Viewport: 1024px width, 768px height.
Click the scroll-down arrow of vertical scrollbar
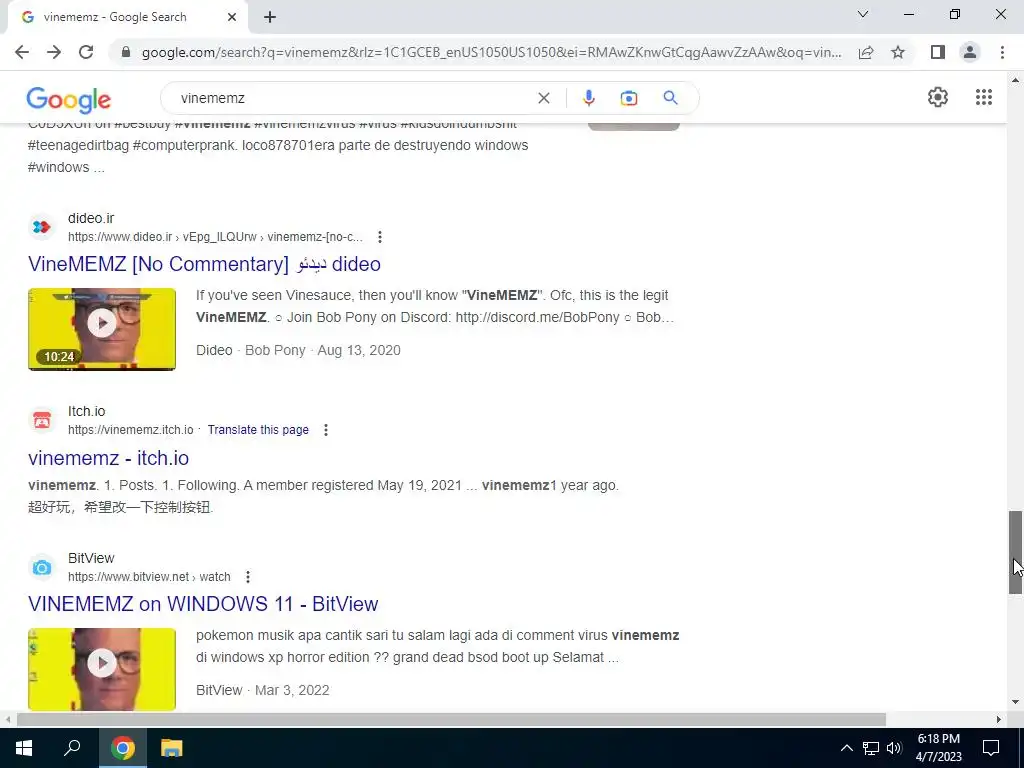1015,703
